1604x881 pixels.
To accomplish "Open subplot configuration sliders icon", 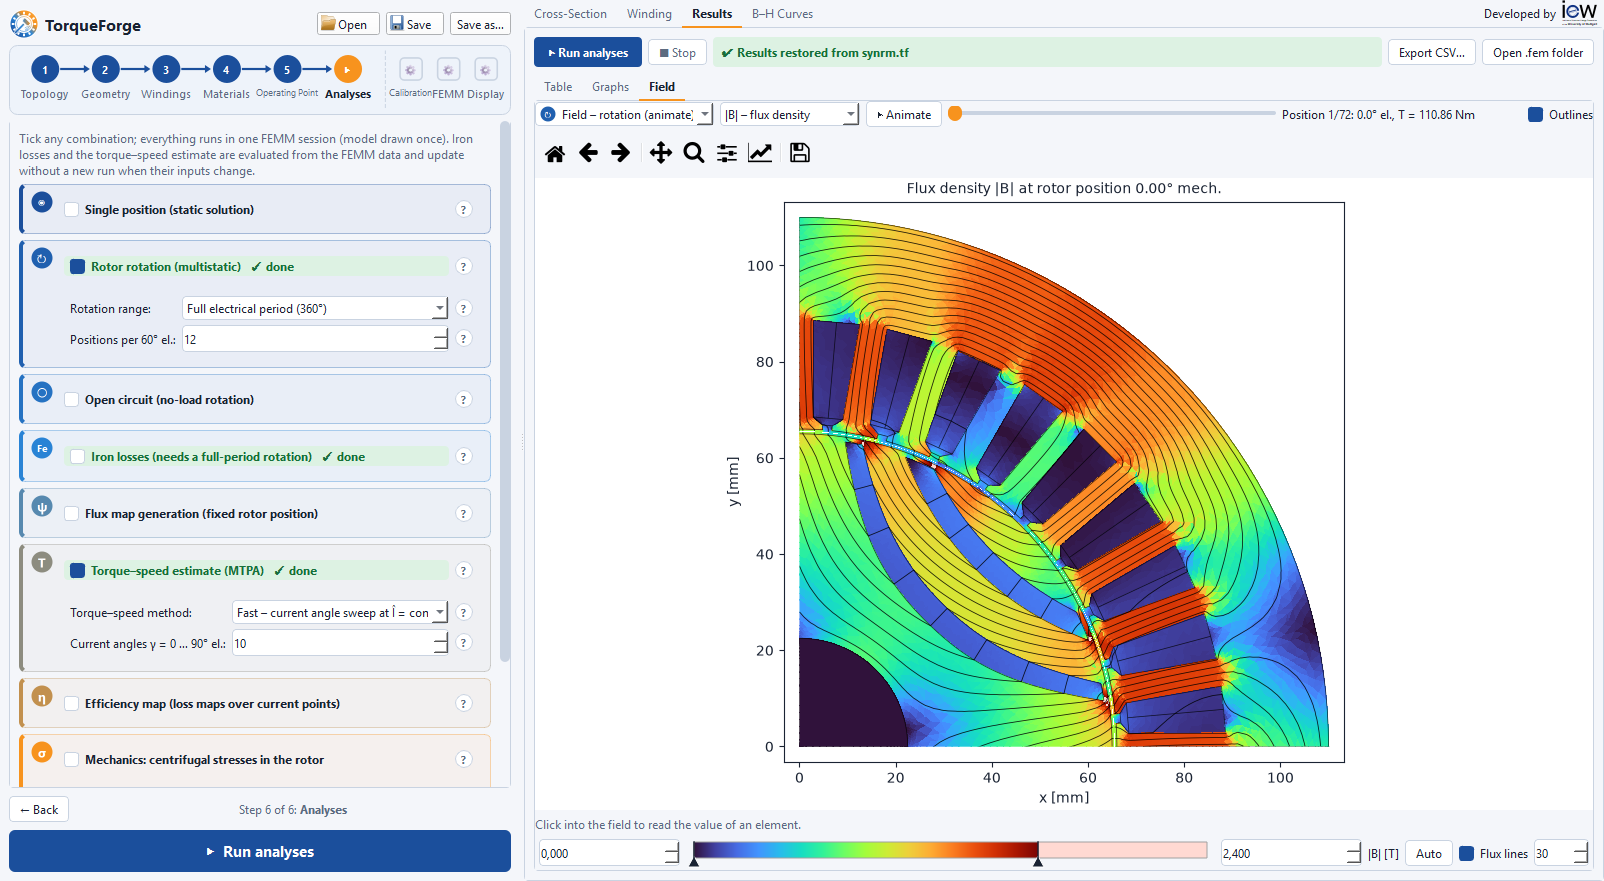I will pos(727,153).
